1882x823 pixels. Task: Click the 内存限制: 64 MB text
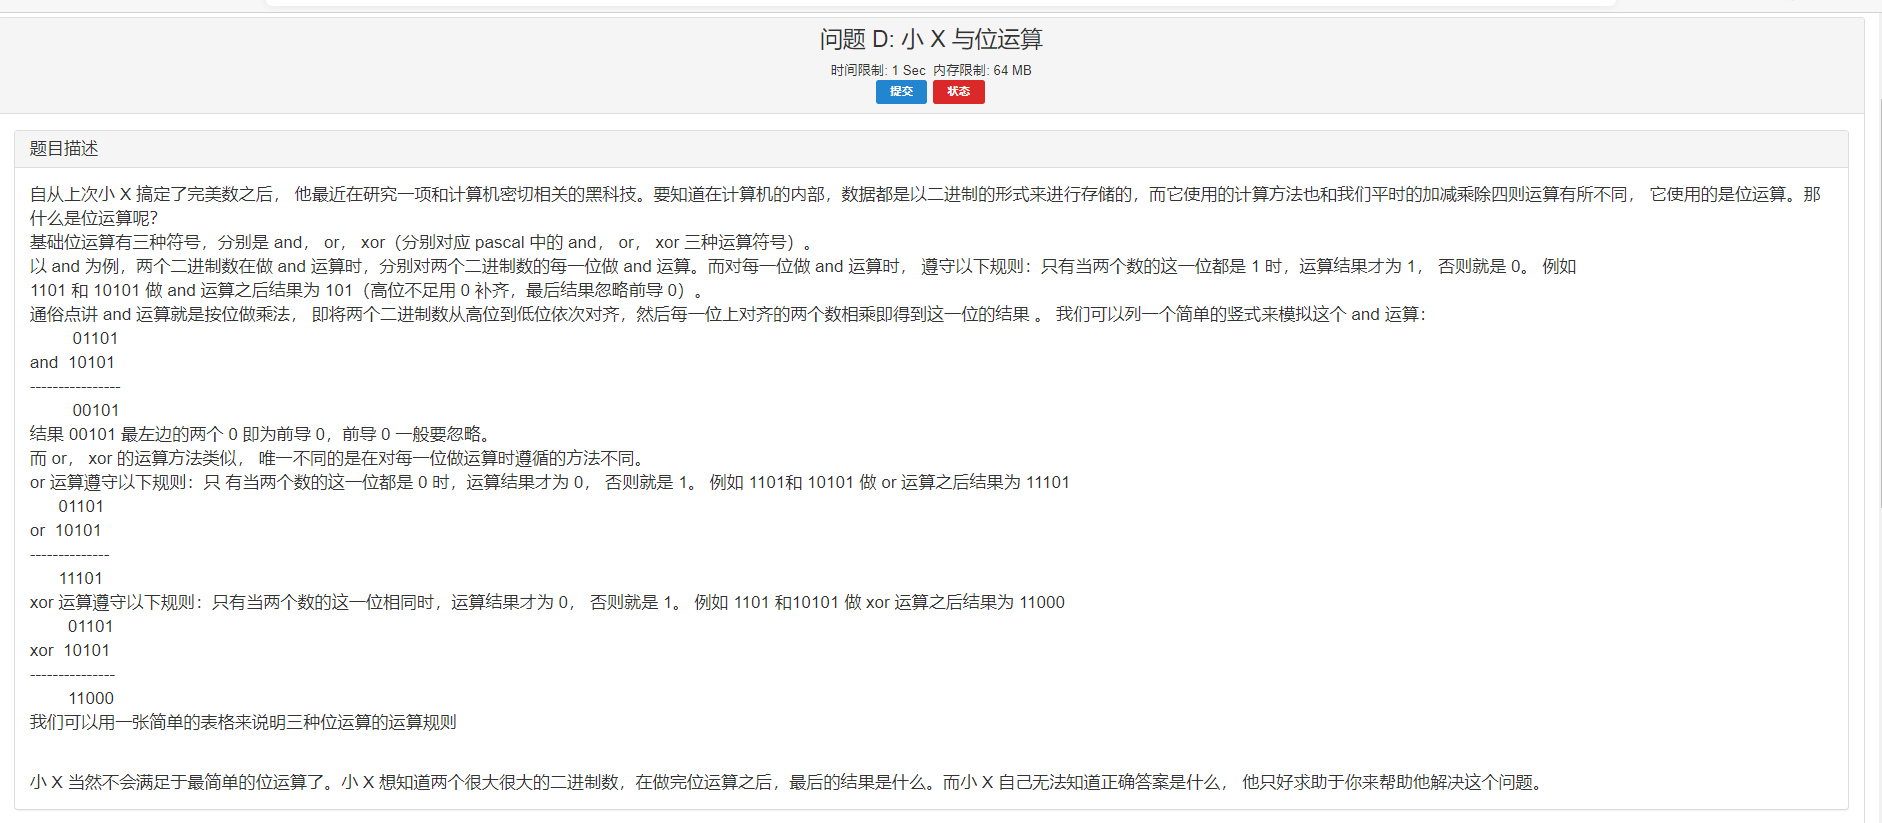coord(982,70)
